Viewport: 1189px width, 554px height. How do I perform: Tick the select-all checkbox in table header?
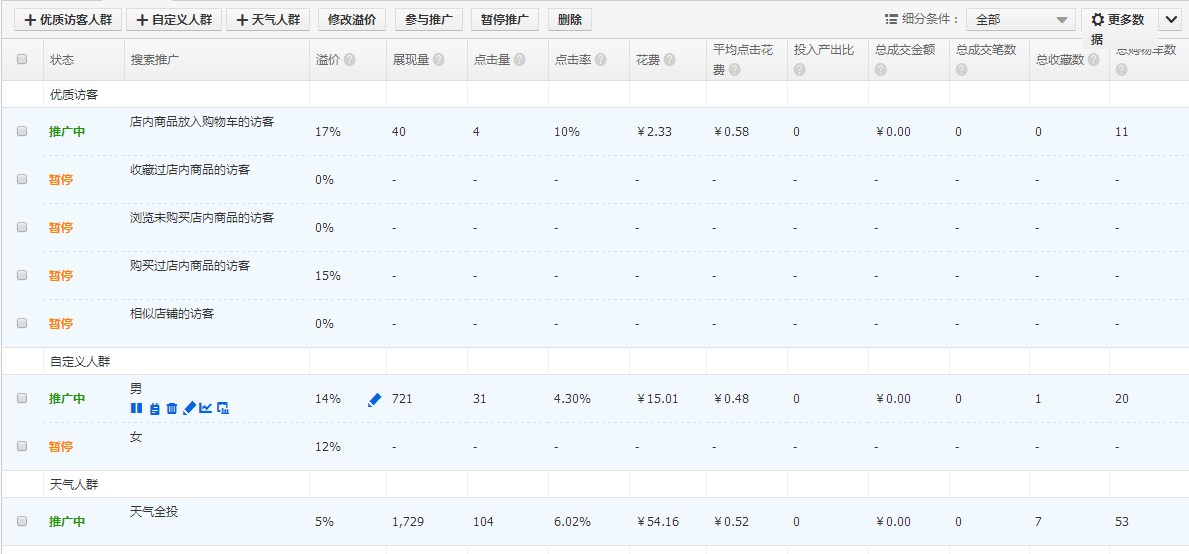[22, 60]
